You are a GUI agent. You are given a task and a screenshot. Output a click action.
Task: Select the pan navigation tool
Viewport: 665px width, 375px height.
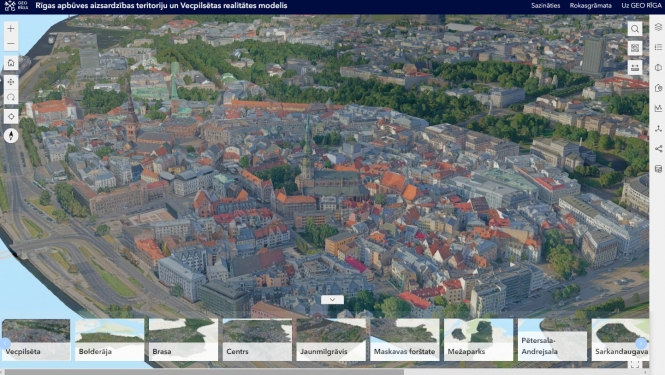pos(11,81)
